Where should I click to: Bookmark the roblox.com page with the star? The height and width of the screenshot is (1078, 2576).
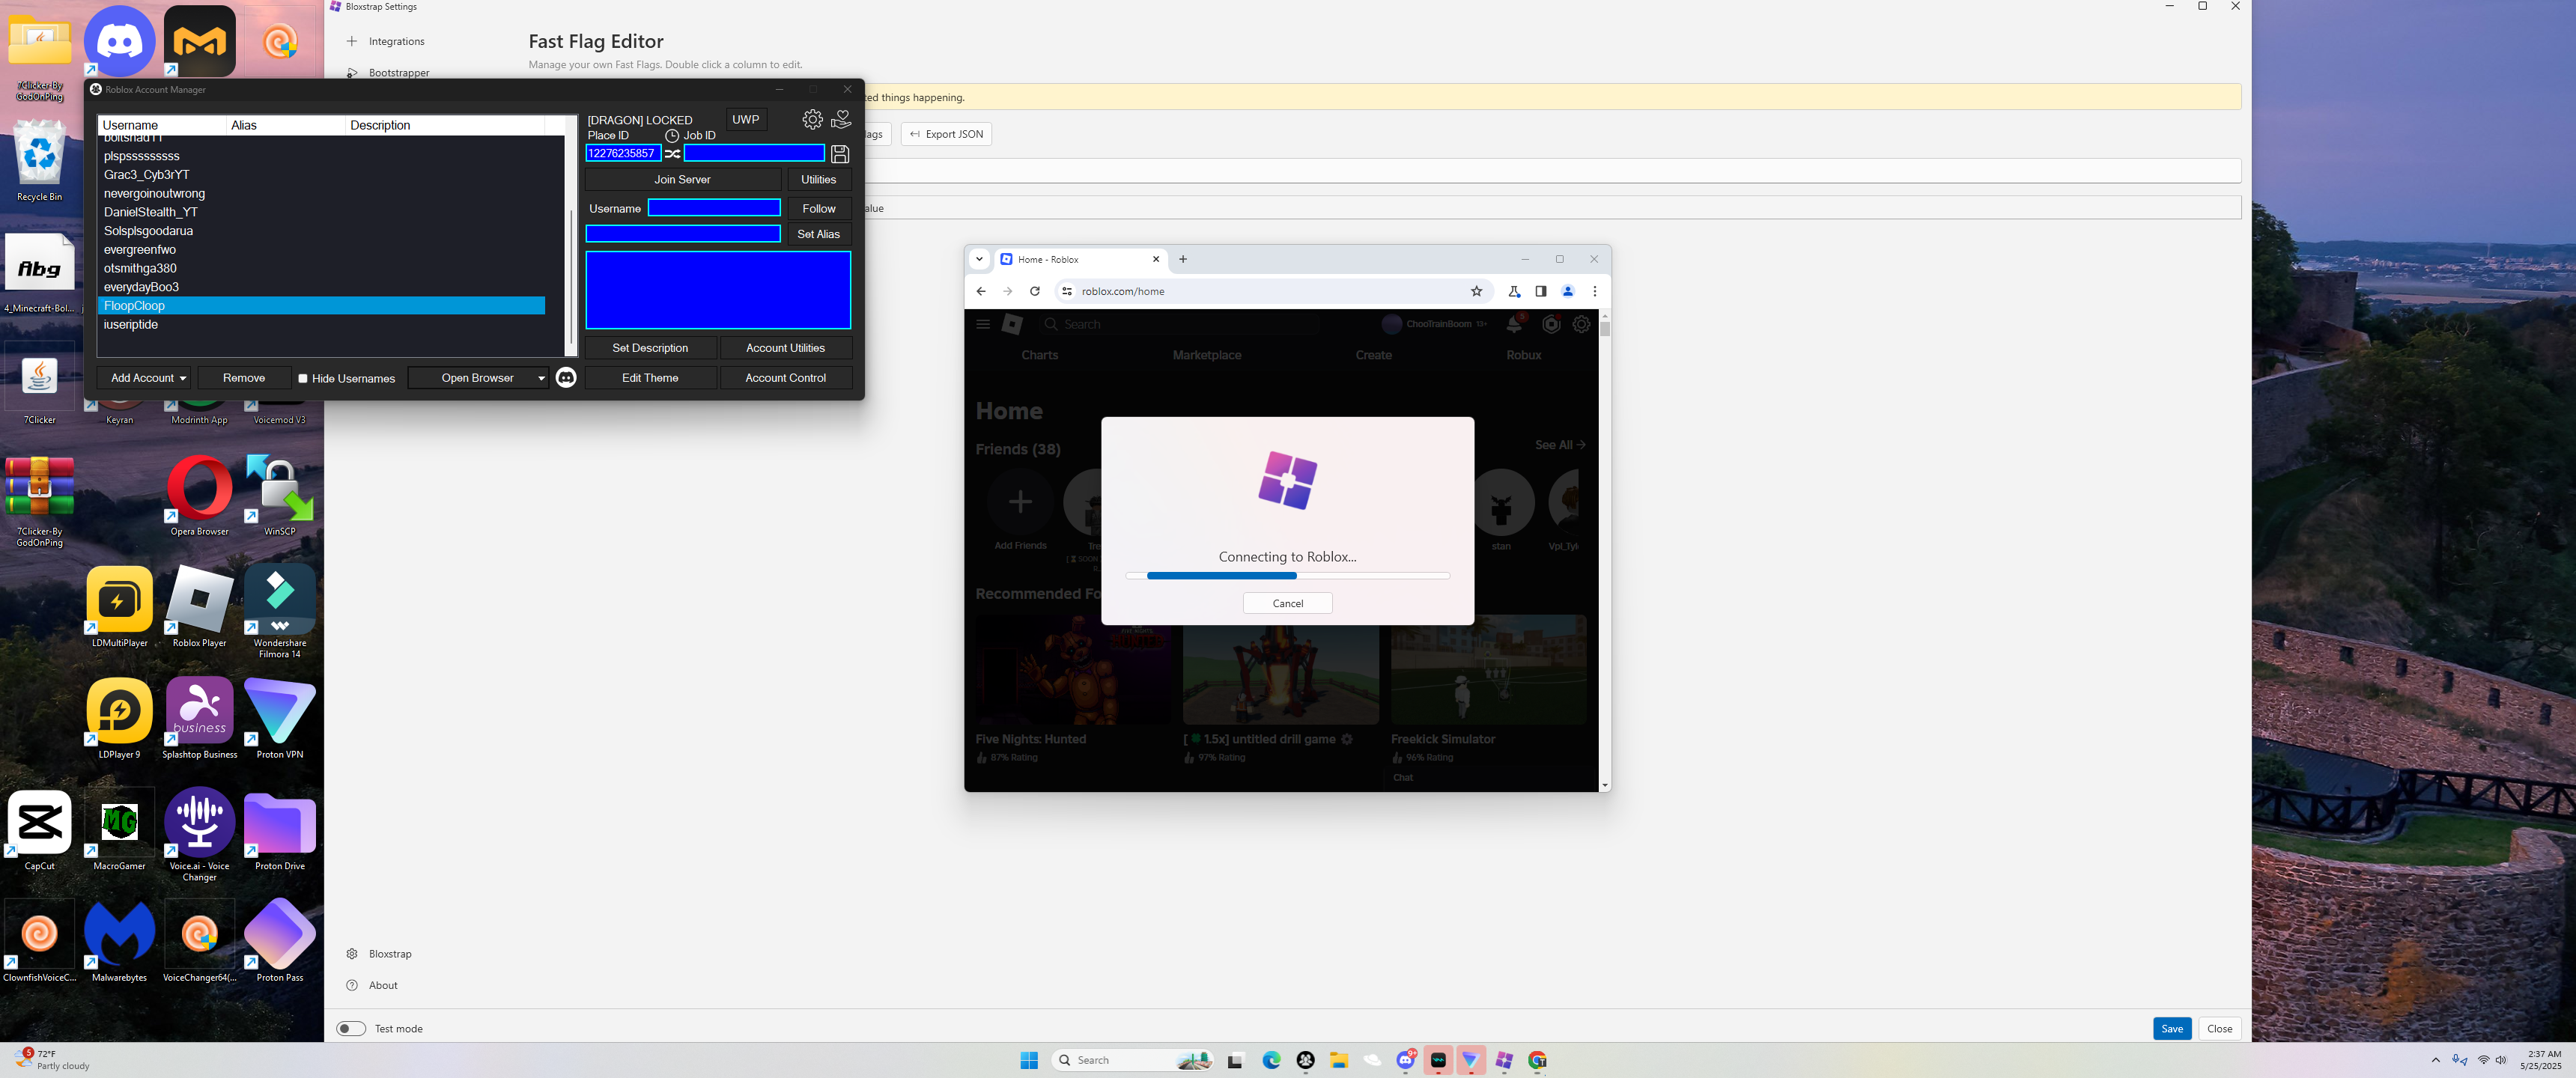1476,292
